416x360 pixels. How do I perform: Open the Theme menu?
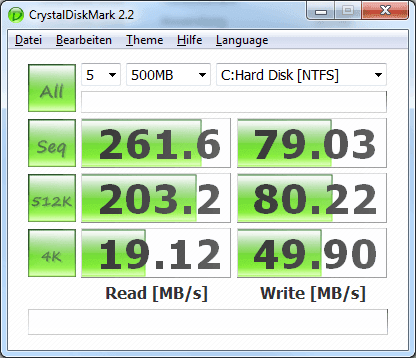point(144,40)
